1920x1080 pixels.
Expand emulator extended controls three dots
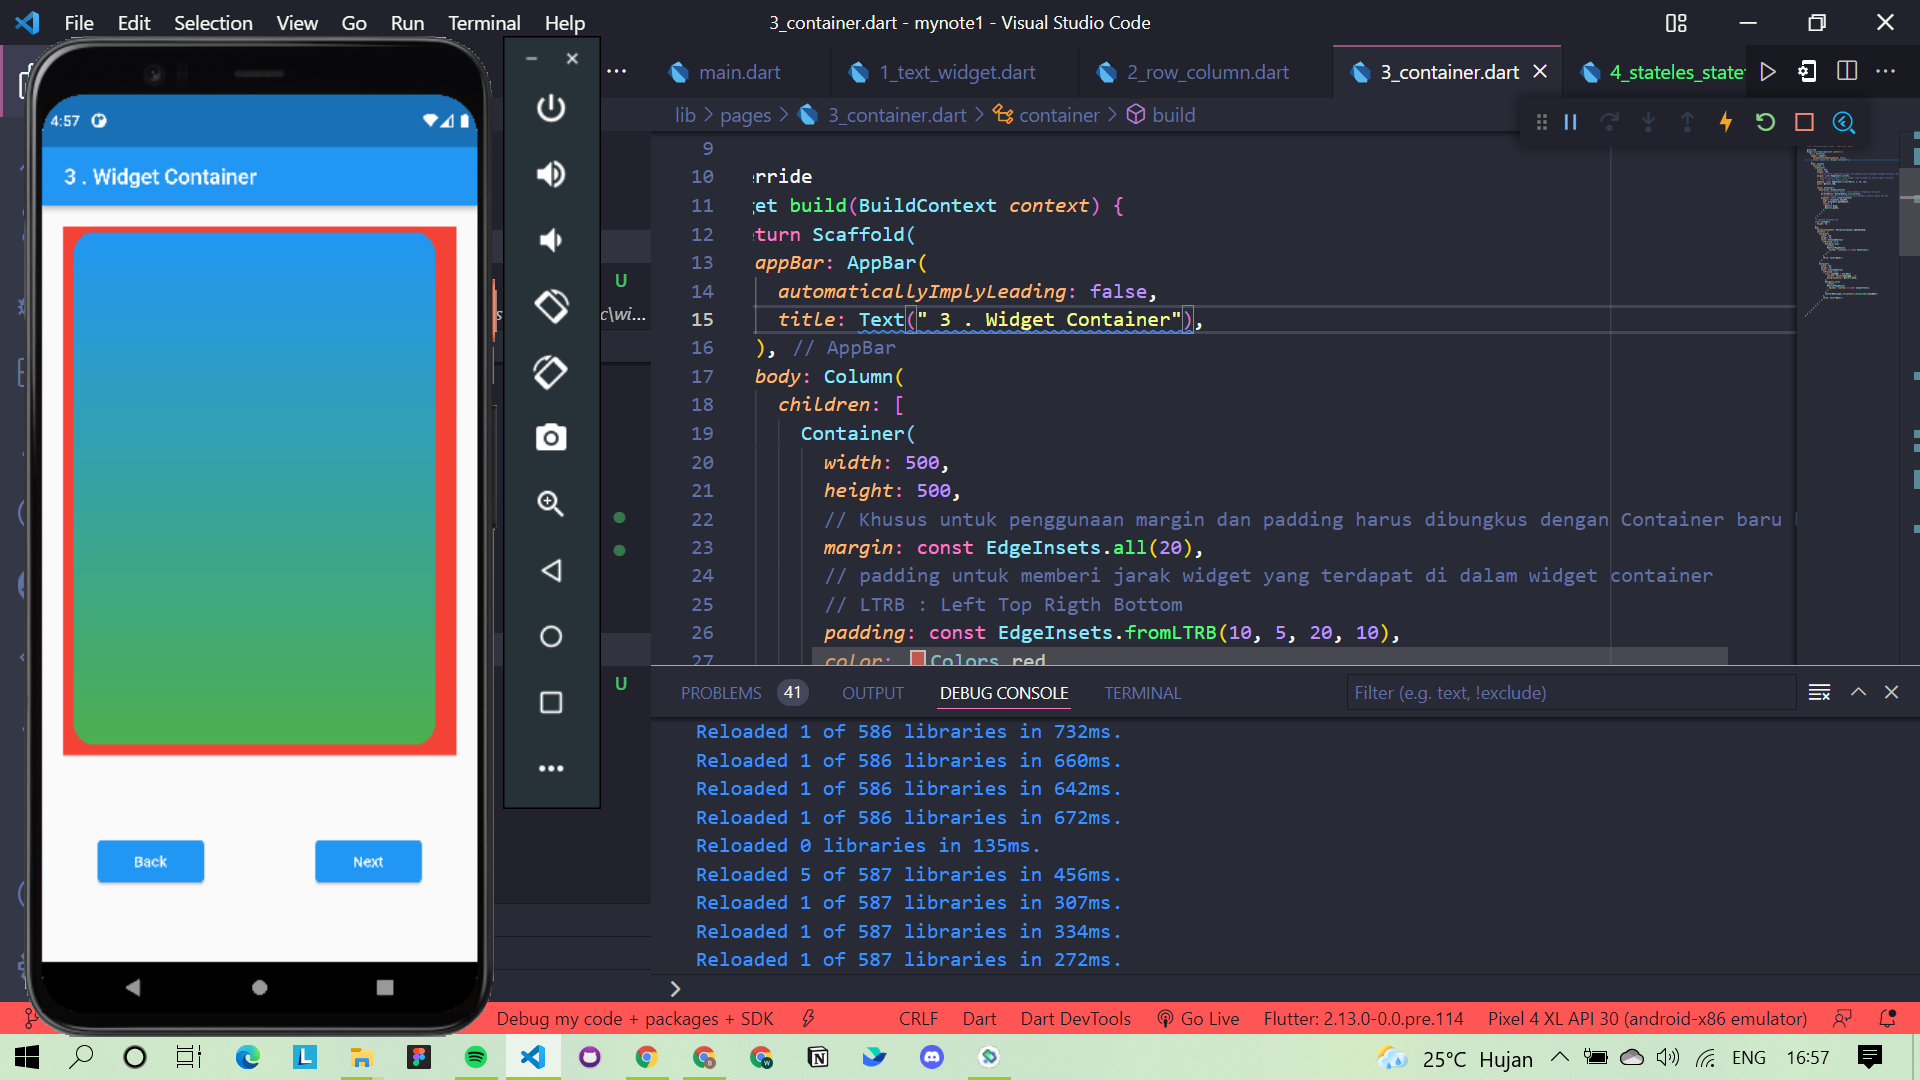(551, 768)
